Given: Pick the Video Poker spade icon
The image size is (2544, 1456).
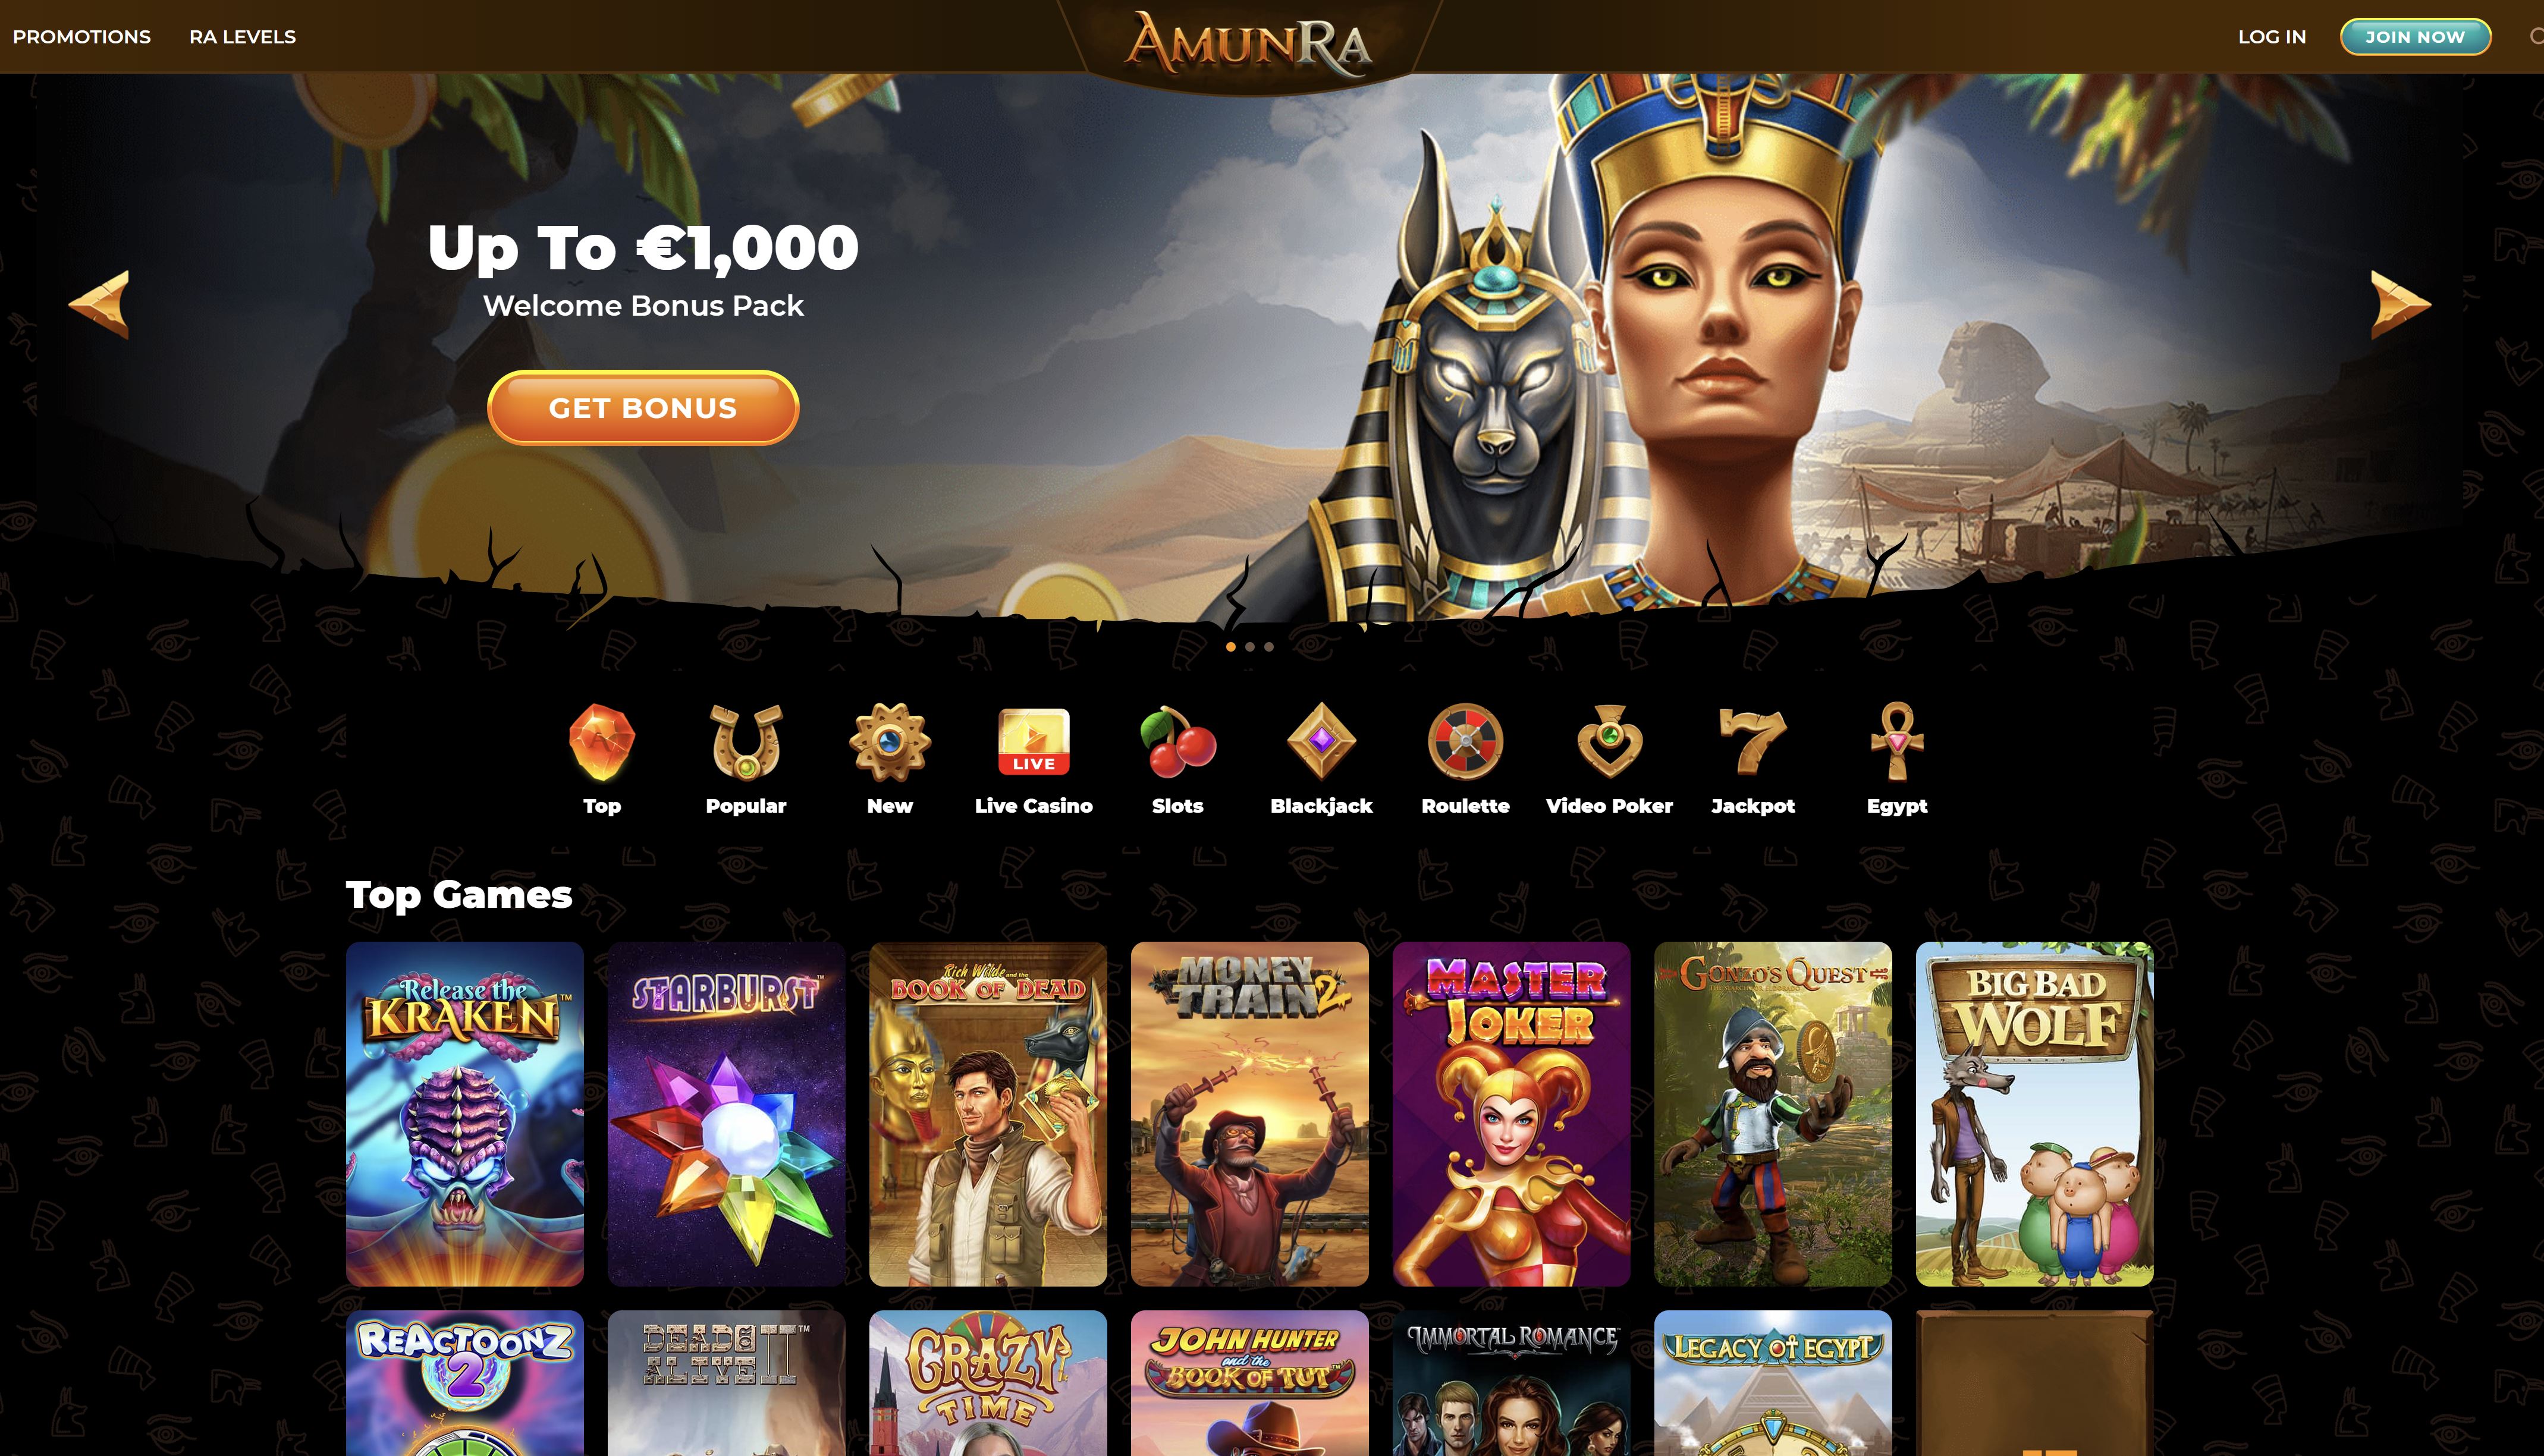Looking at the screenshot, I should tap(1609, 742).
